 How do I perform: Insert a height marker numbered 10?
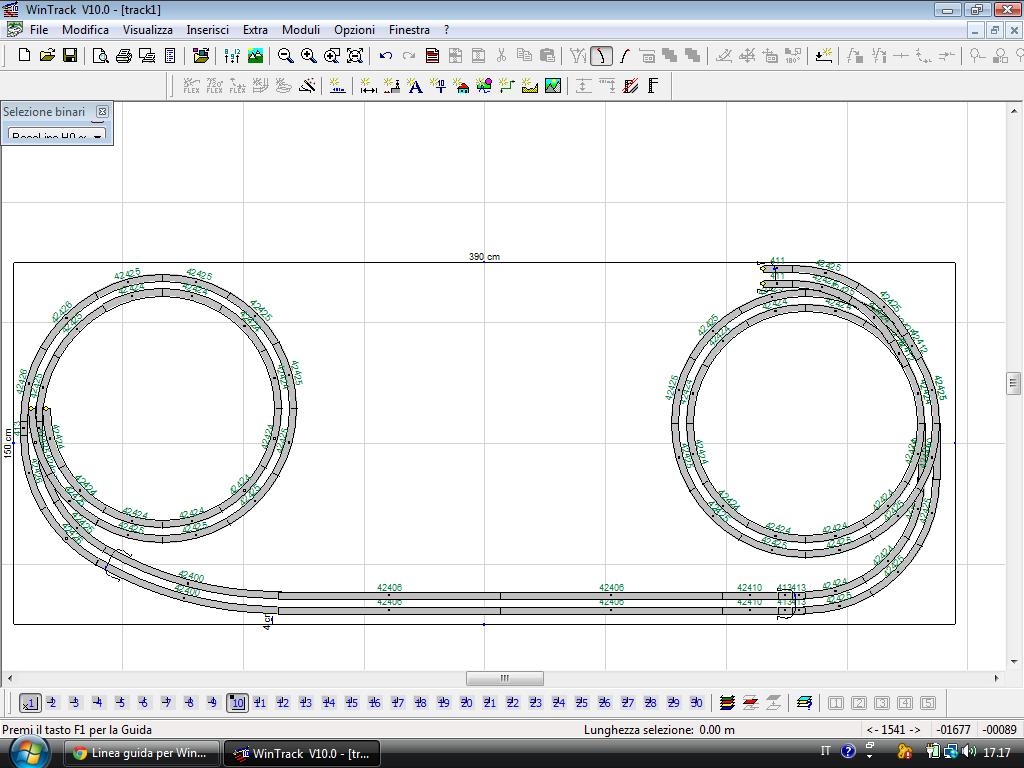[438, 86]
